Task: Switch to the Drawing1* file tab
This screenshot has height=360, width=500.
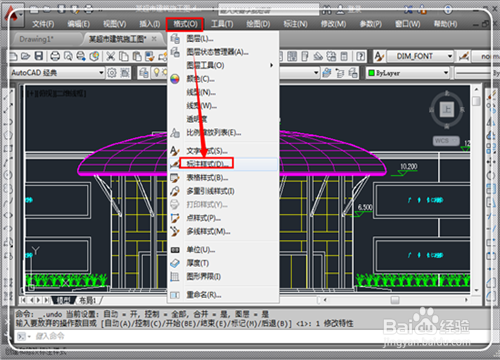Action: (x=36, y=39)
